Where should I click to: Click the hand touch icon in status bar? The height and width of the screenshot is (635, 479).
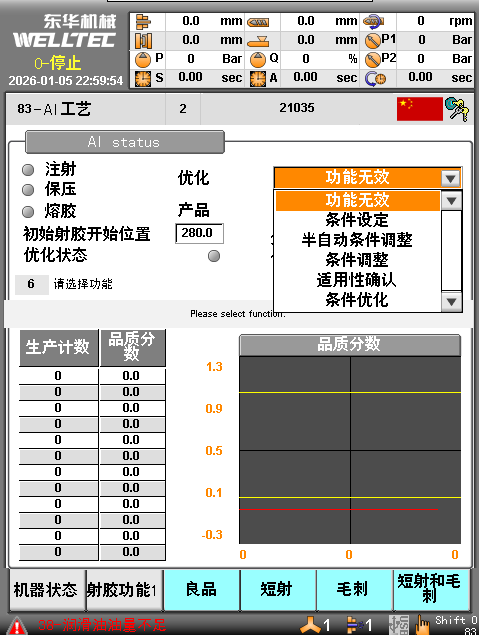point(423,625)
